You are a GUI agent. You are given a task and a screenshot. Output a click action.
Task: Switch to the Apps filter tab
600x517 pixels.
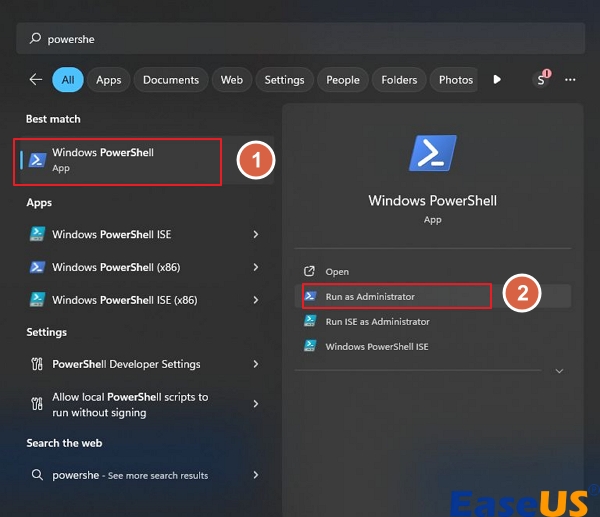tap(108, 80)
